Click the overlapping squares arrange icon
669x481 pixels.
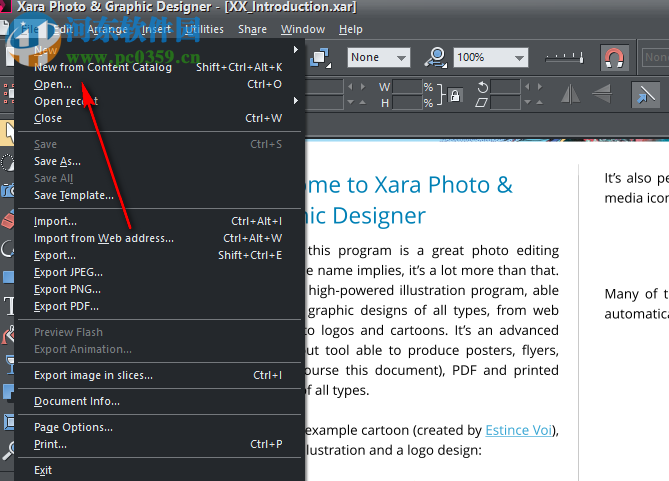tap(320, 57)
